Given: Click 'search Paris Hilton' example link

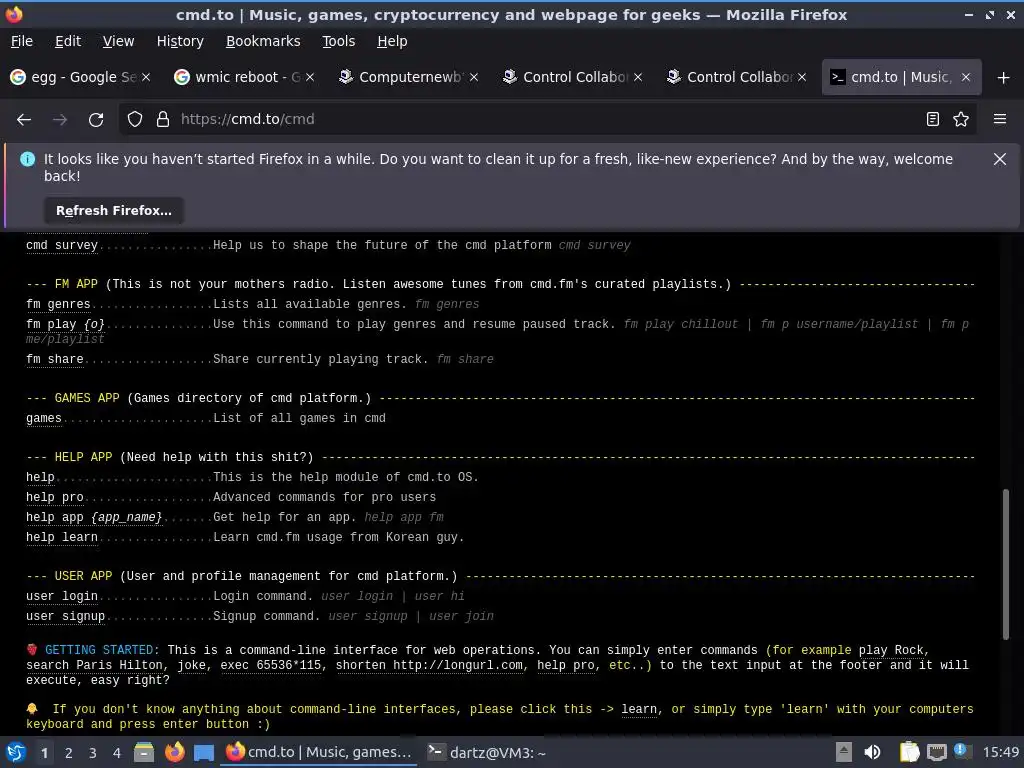Looking at the screenshot, I should tap(94, 665).
